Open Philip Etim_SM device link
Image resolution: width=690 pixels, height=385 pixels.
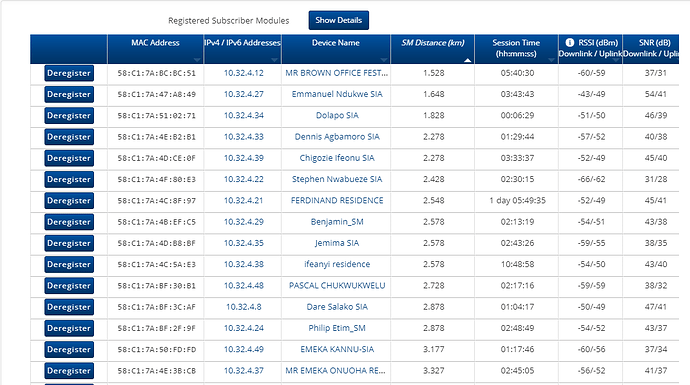coord(337,328)
